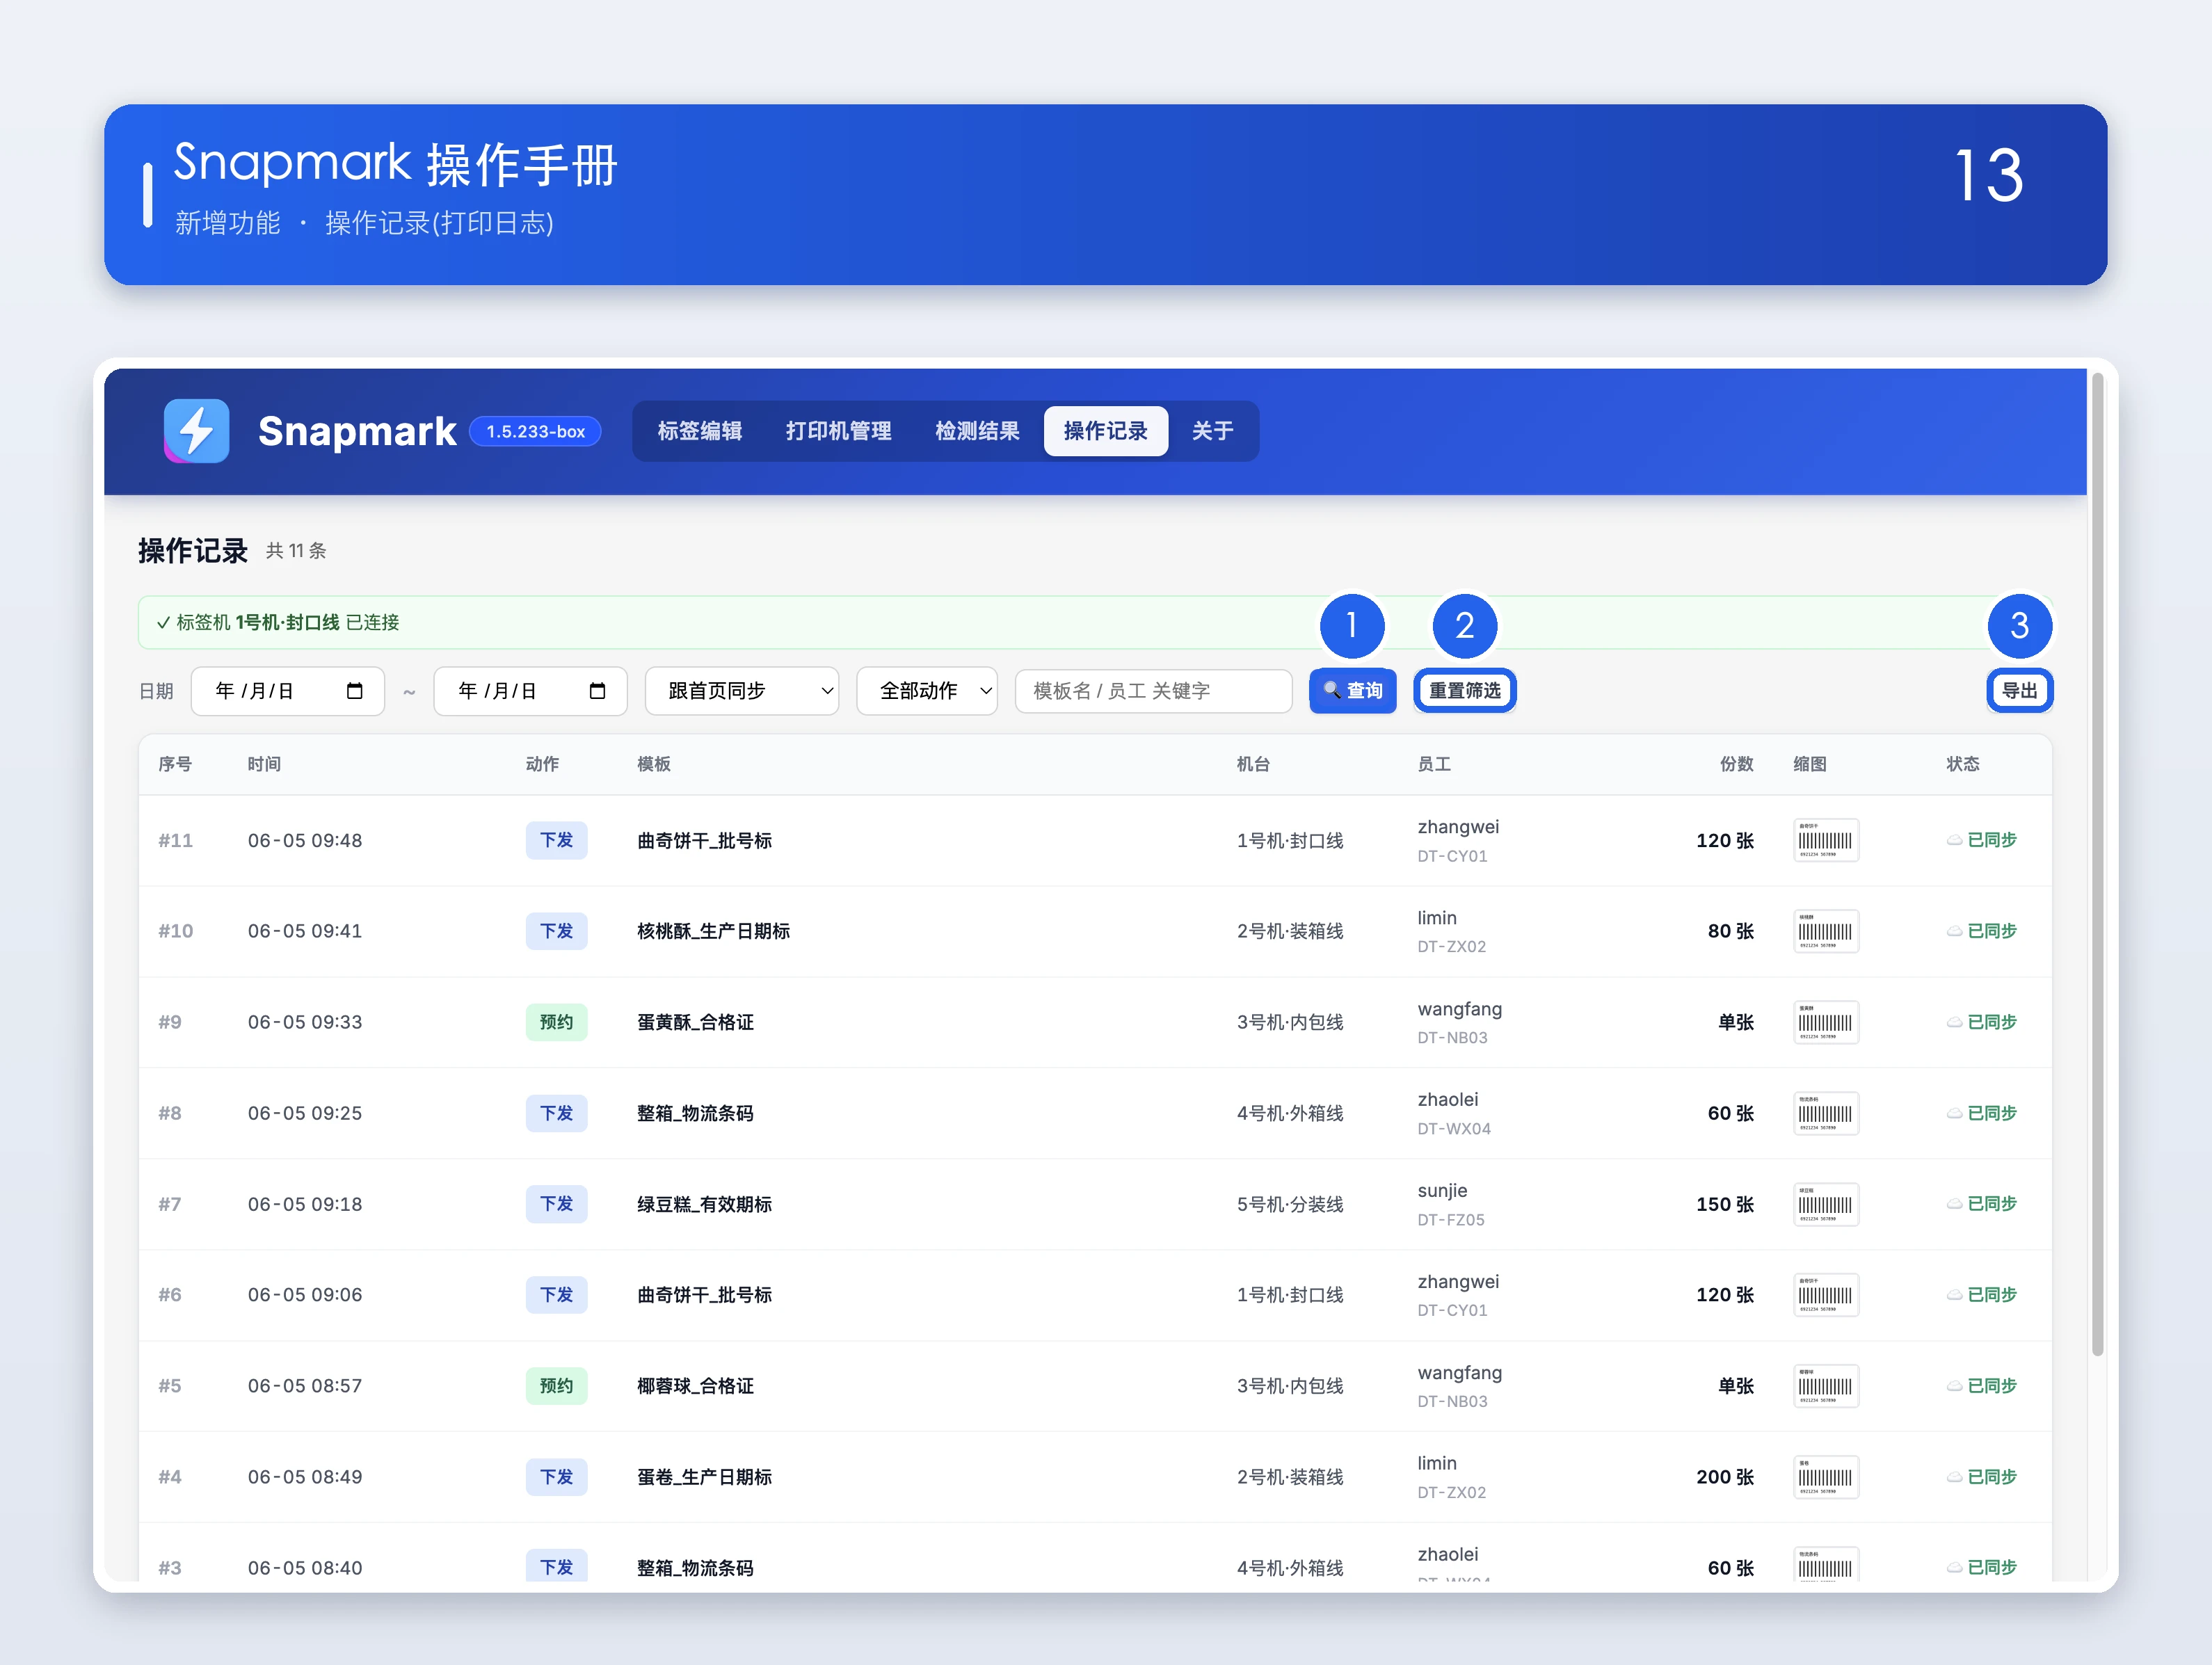Click barcode thumbnail in row #9
This screenshot has height=1665, width=2212.
coord(1825,1022)
